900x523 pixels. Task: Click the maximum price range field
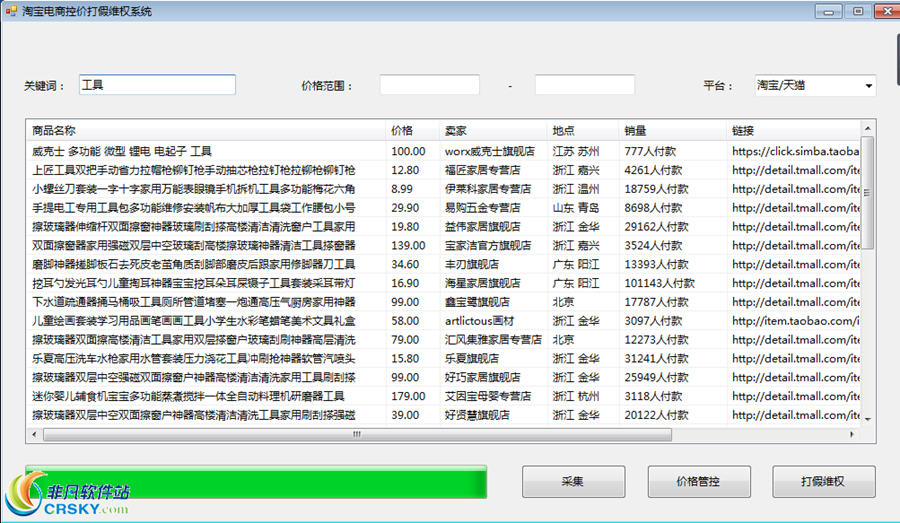point(585,85)
